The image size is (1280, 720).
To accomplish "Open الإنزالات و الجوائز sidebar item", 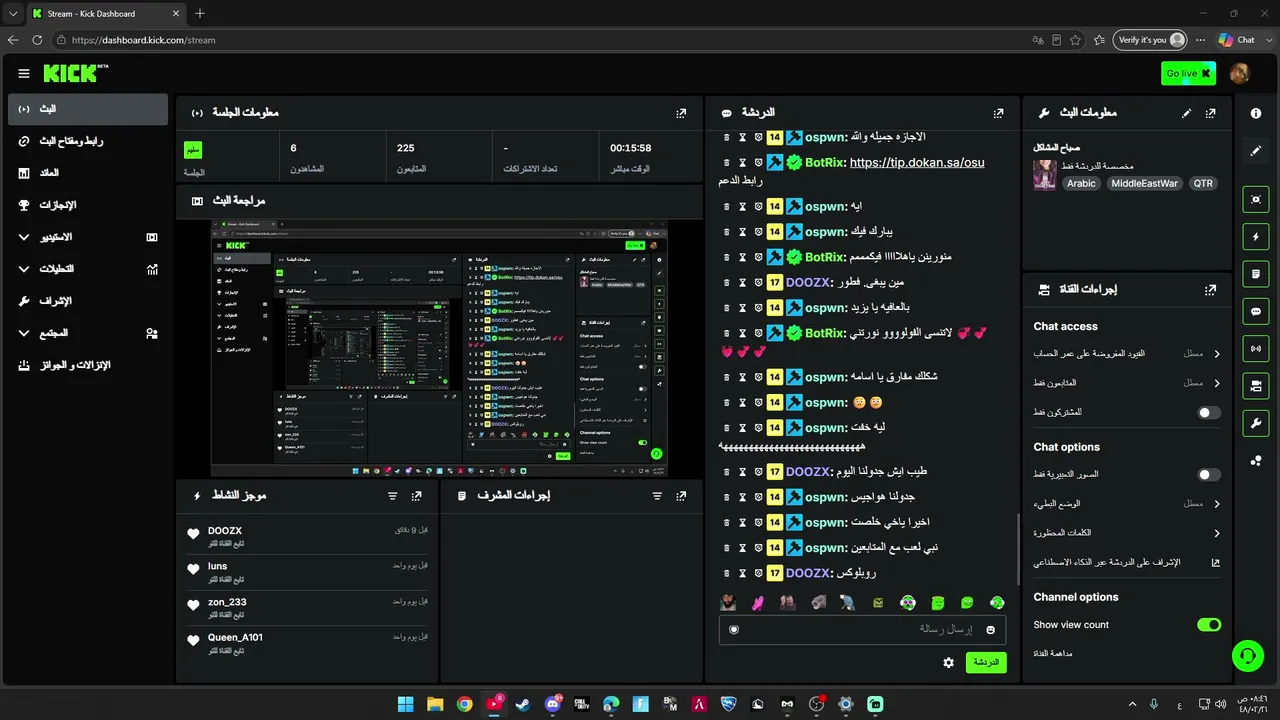I will pyautogui.click(x=88, y=365).
